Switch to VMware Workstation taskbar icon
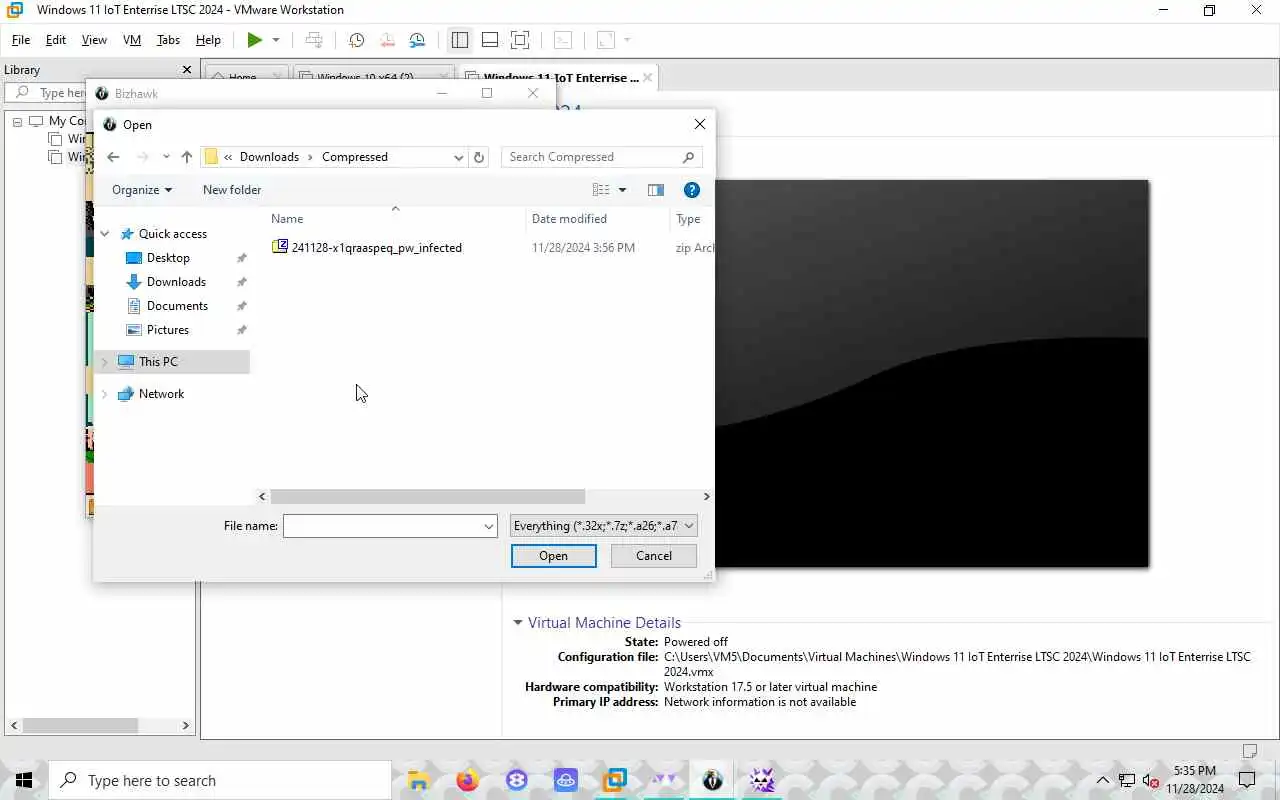Screen dimensions: 1280x800 click(614, 780)
